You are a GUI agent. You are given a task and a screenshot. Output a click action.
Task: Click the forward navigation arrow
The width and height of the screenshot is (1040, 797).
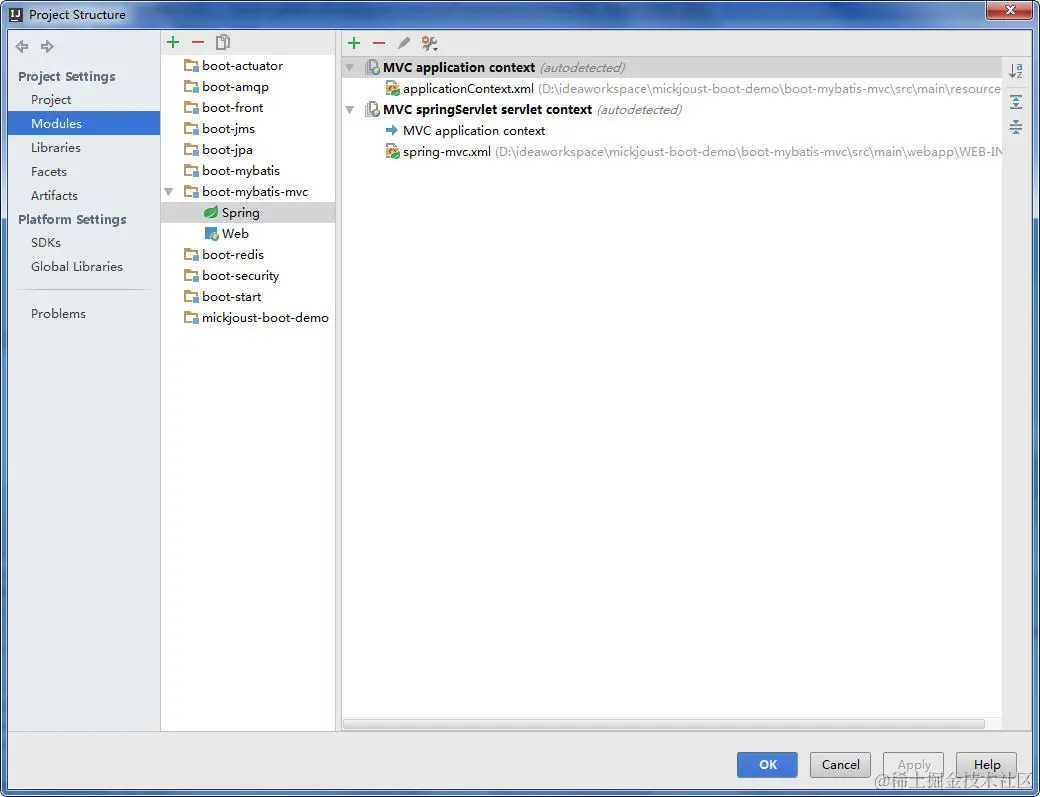[47, 46]
